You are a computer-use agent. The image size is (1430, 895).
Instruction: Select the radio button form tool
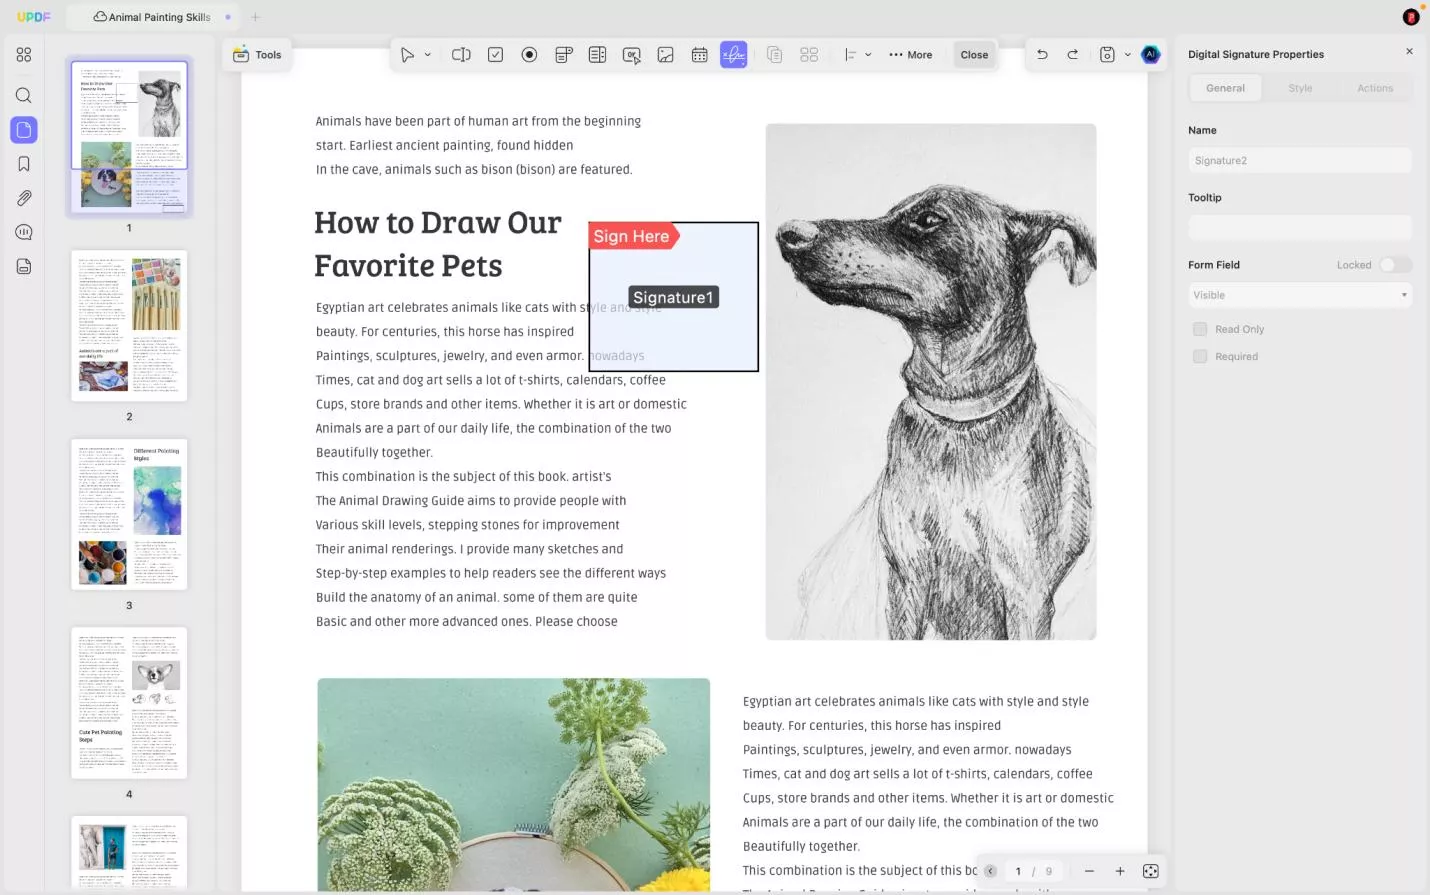pyautogui.click(x=529, y=55)
